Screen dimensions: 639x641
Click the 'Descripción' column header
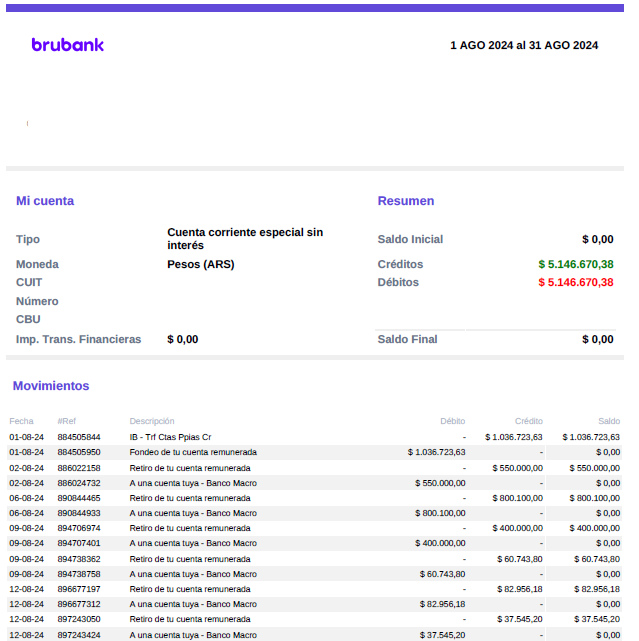(x=152, y=421)
